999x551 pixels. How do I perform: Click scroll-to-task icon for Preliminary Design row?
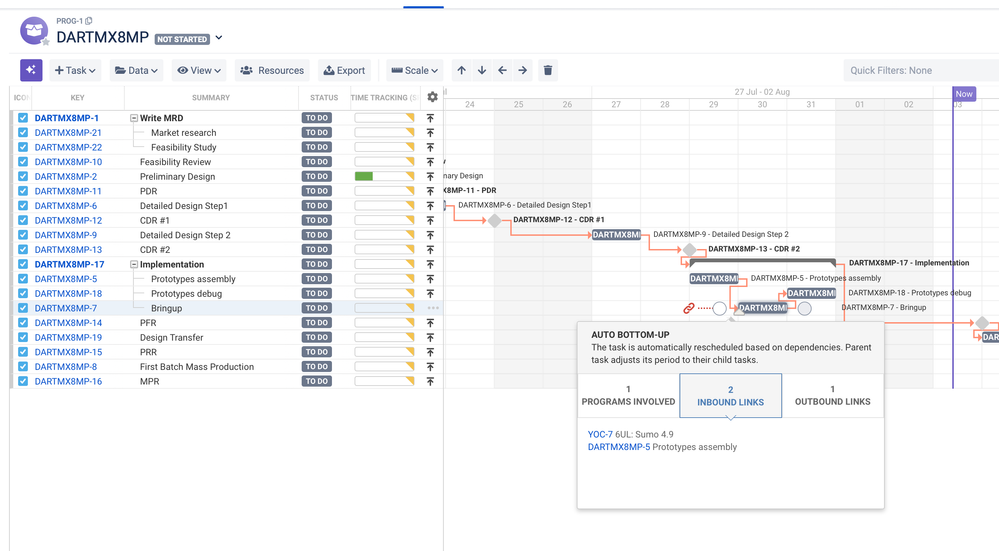pyautogui.click(x=431, y=176)
